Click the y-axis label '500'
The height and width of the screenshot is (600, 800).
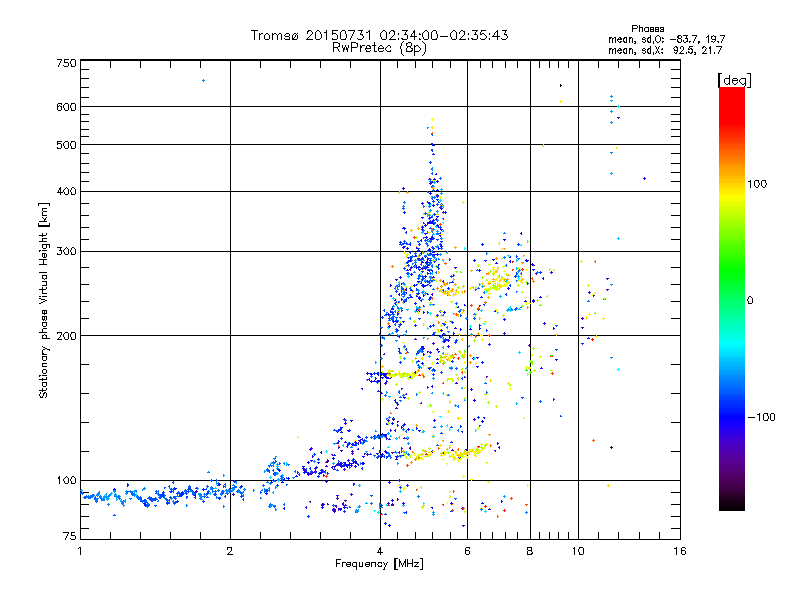point(67,145)
